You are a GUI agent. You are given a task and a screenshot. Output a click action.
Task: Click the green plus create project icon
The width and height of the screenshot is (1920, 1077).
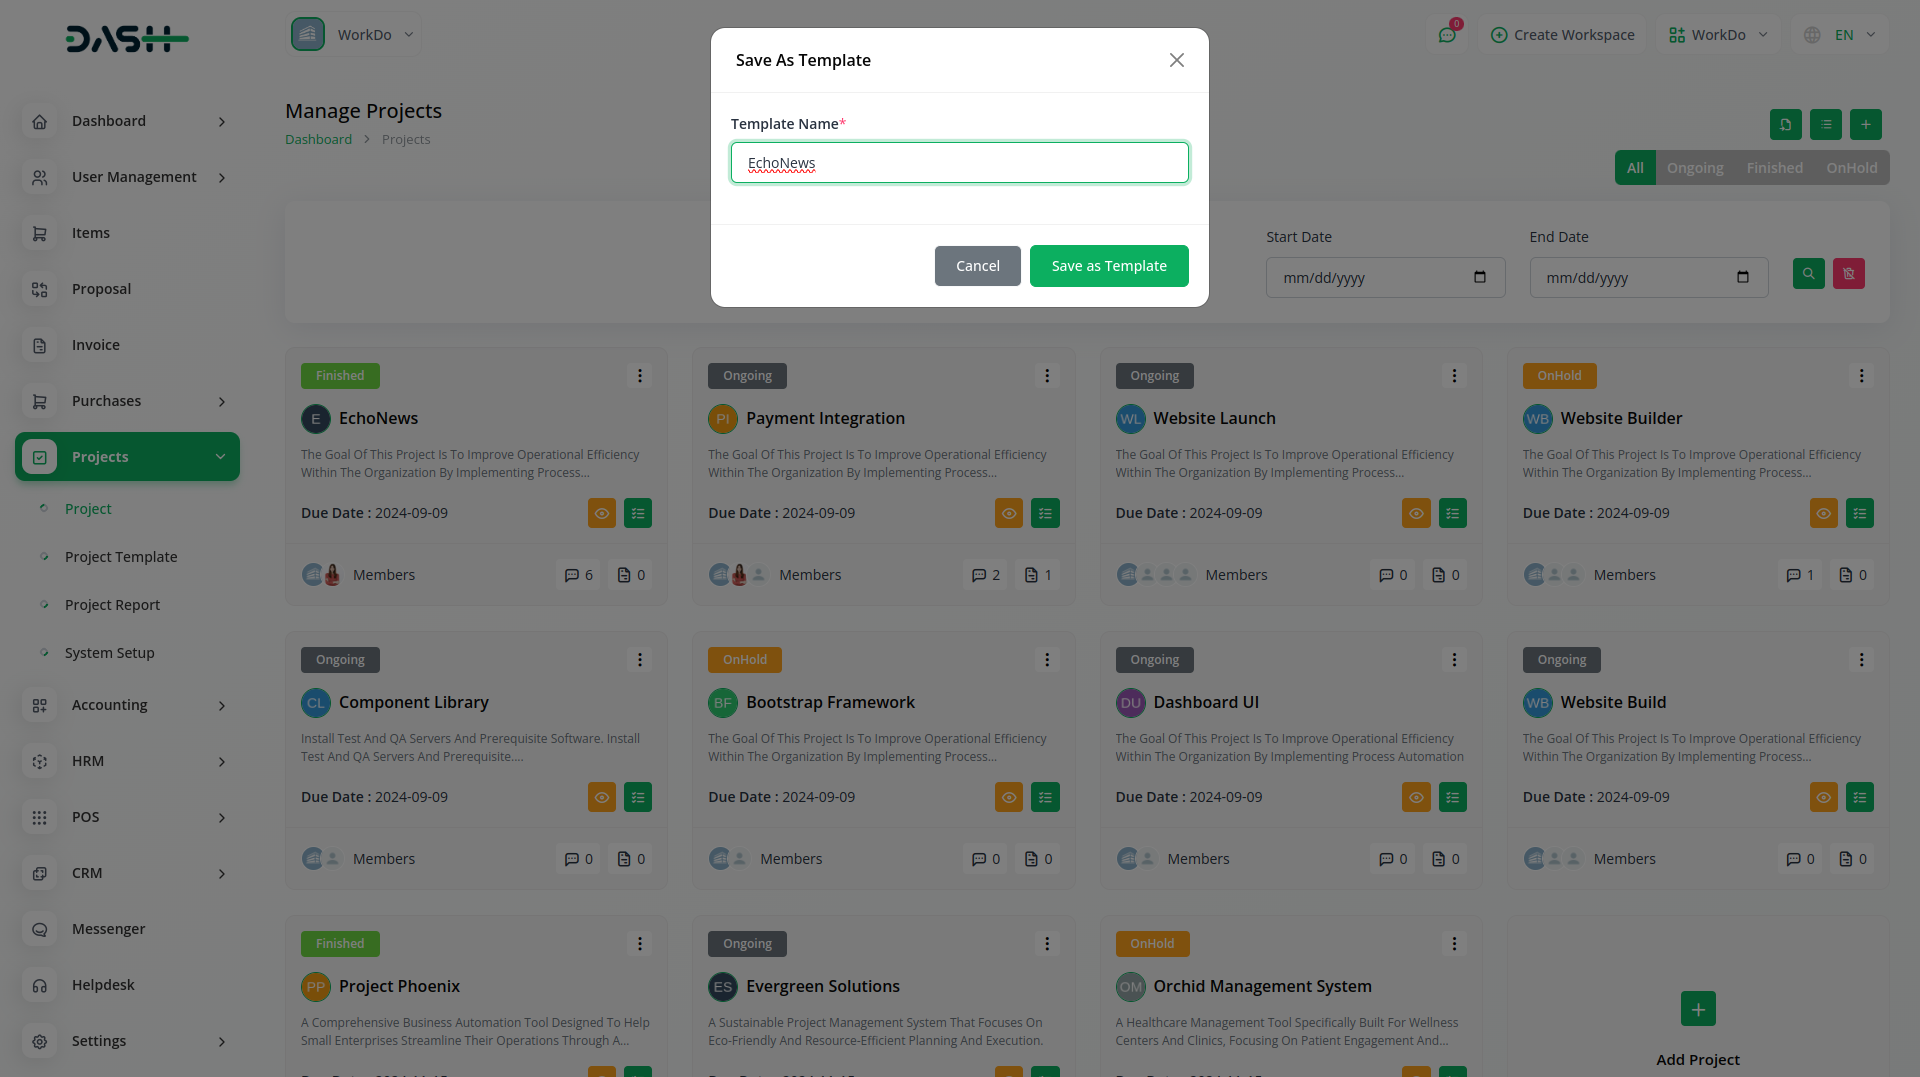(1866, 125)
